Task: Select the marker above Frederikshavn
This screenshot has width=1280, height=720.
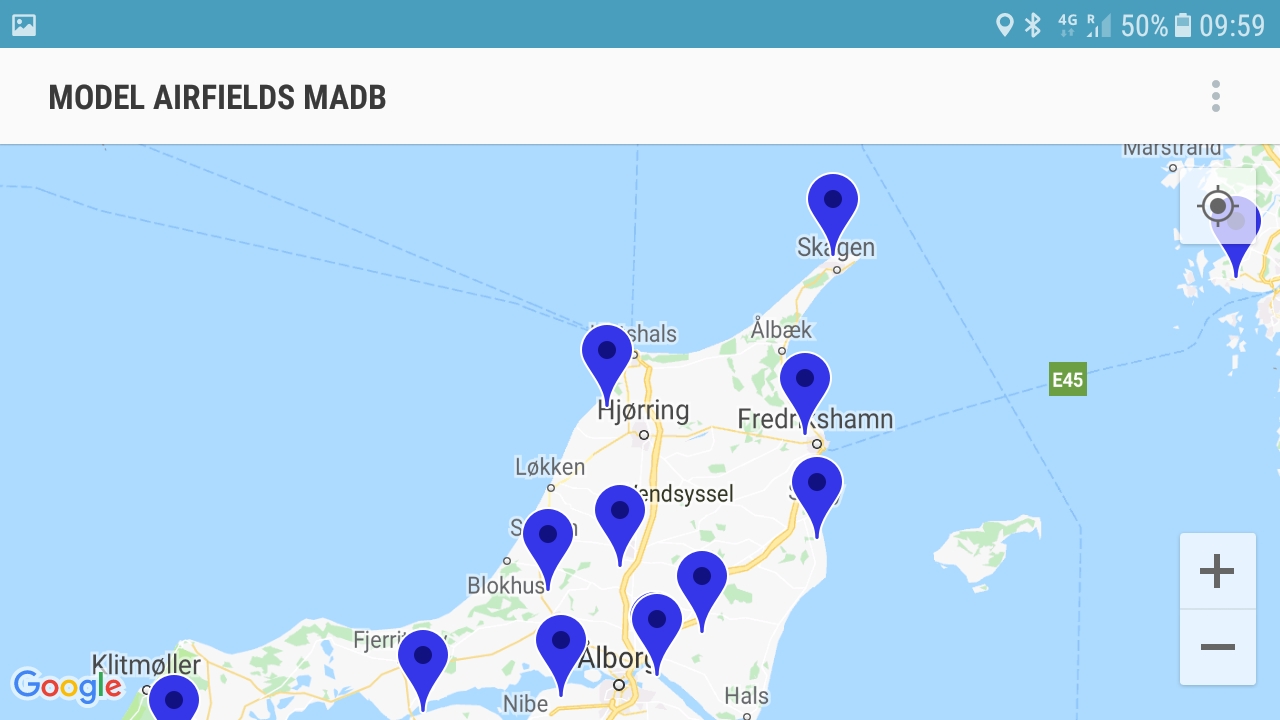Action: pos(805,392)
